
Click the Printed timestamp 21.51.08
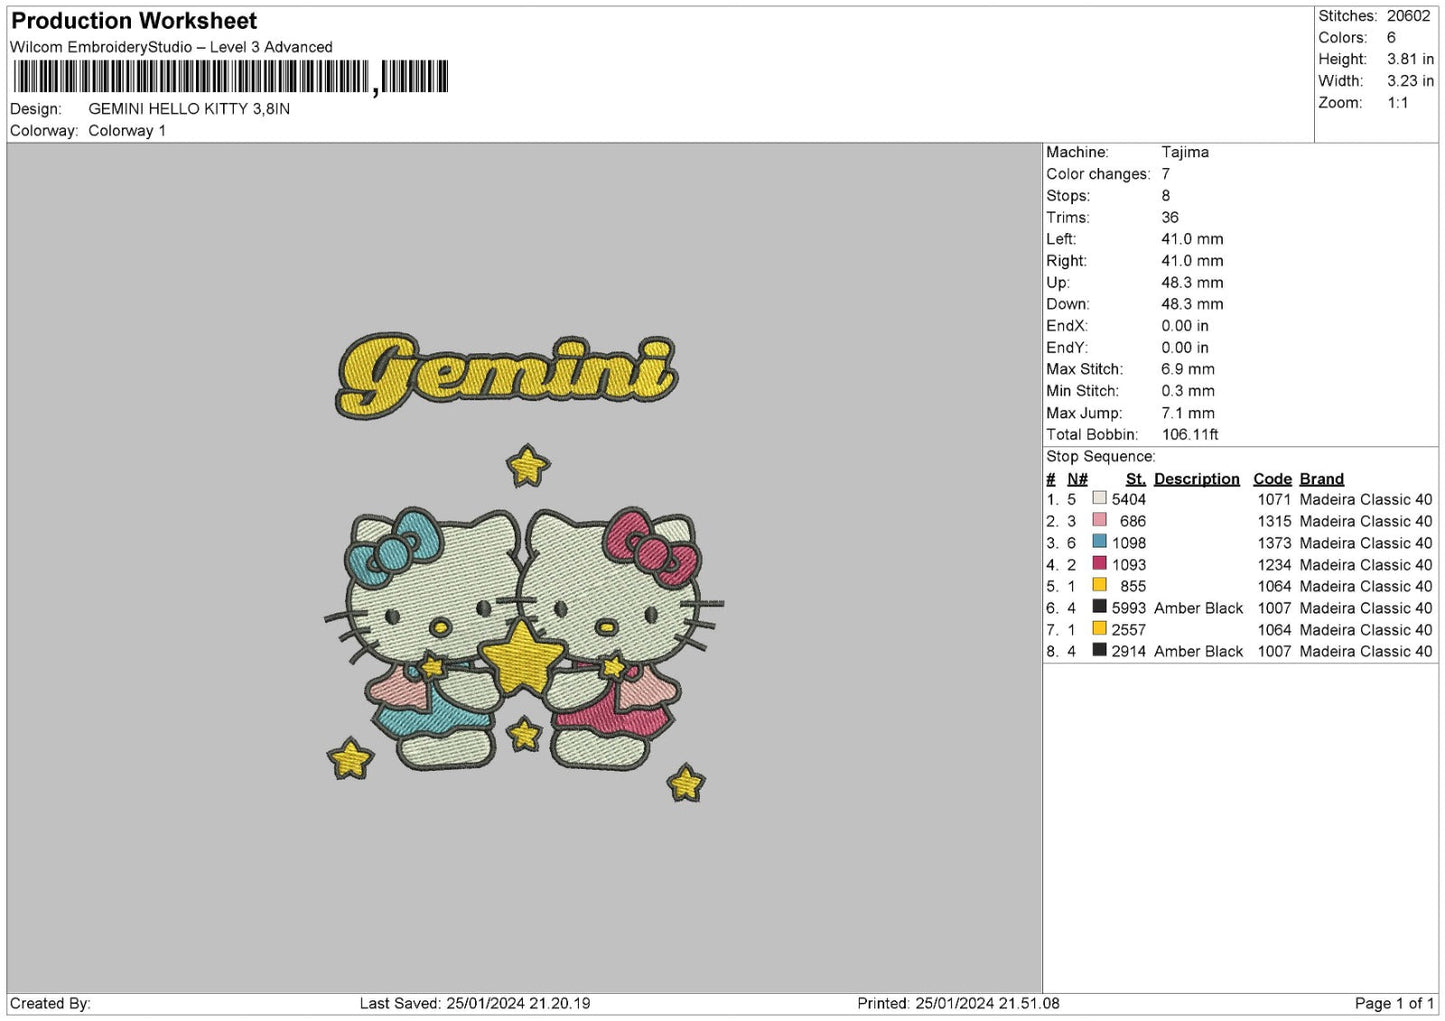coord(1028,1003)
